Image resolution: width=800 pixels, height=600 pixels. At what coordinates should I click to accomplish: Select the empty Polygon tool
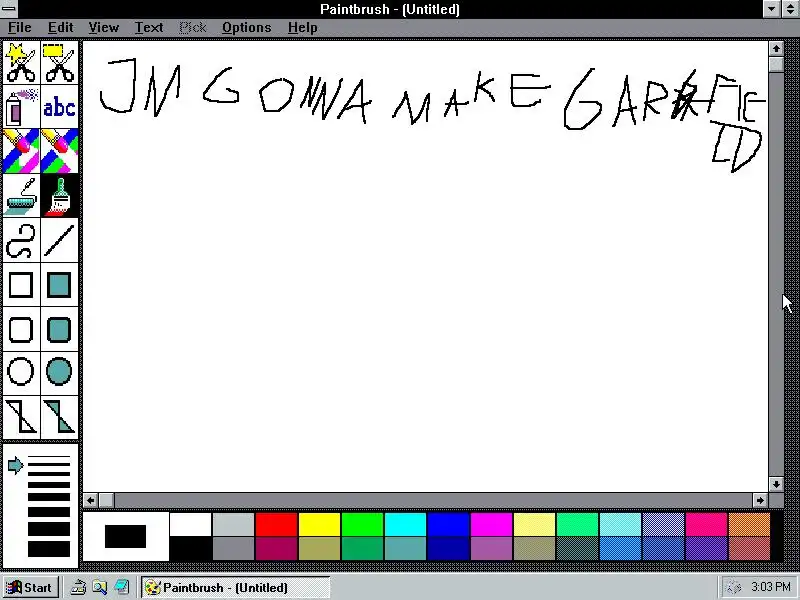21,417
